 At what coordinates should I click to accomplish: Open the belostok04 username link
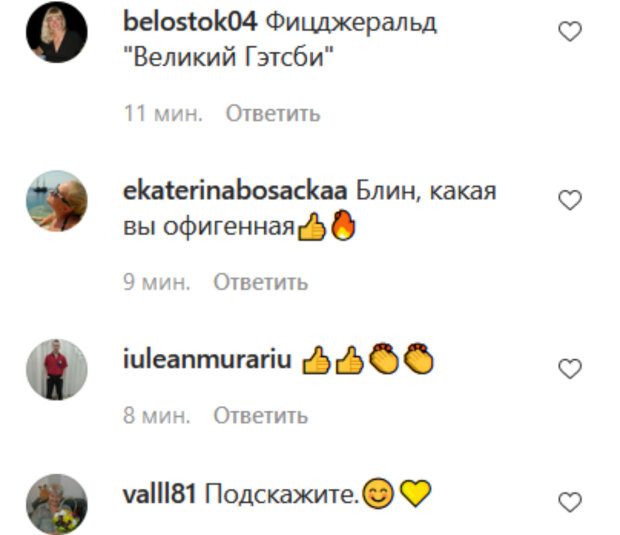tap(190, 21)
